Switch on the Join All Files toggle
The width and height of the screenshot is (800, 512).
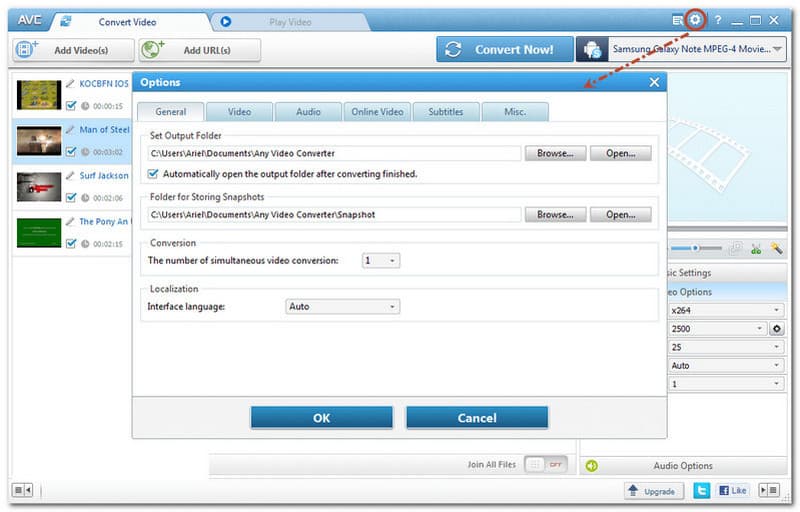(546, 465)
